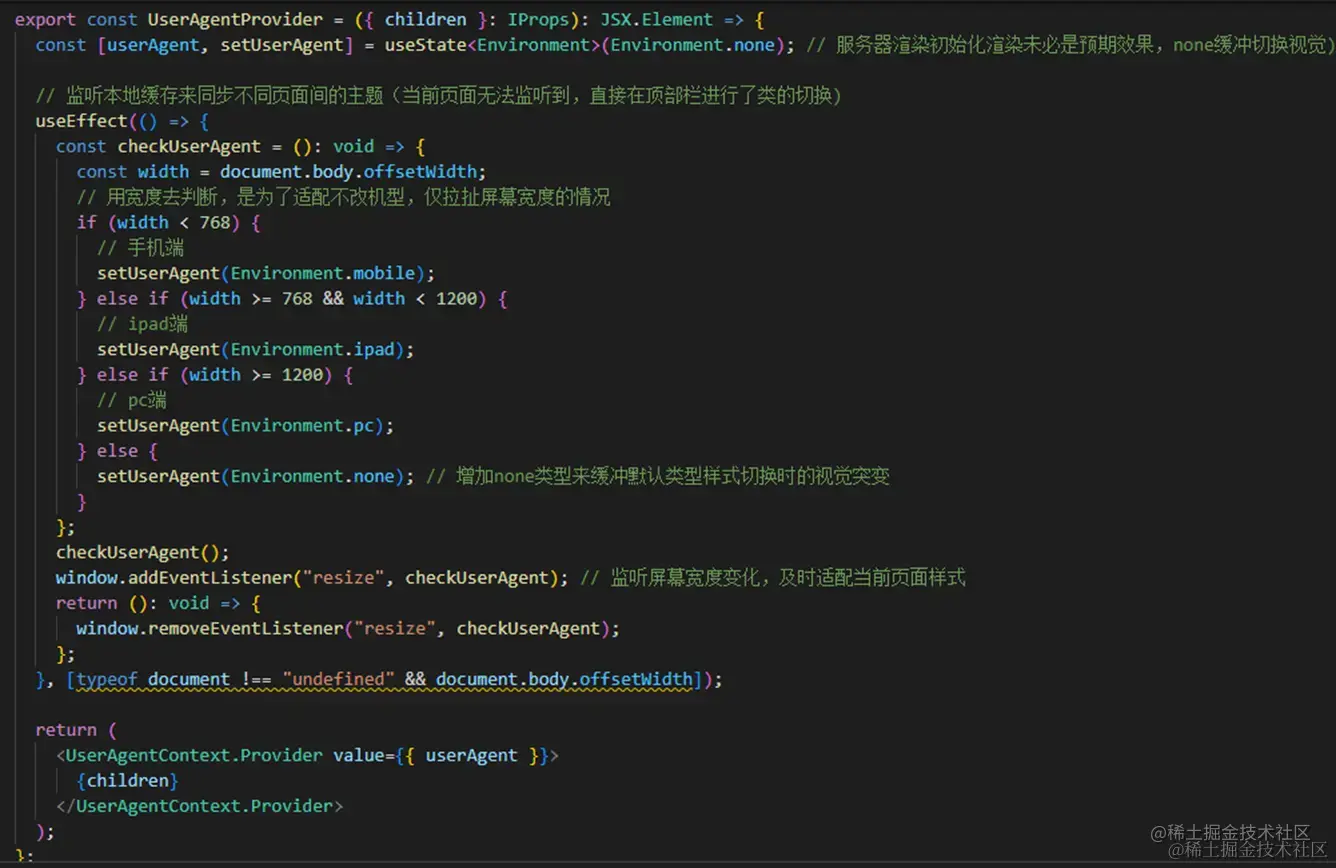This screenshot has height=868, width=1336.
Task: Click the 'return (): void =>' cleanup line
Action: (158, 604)
